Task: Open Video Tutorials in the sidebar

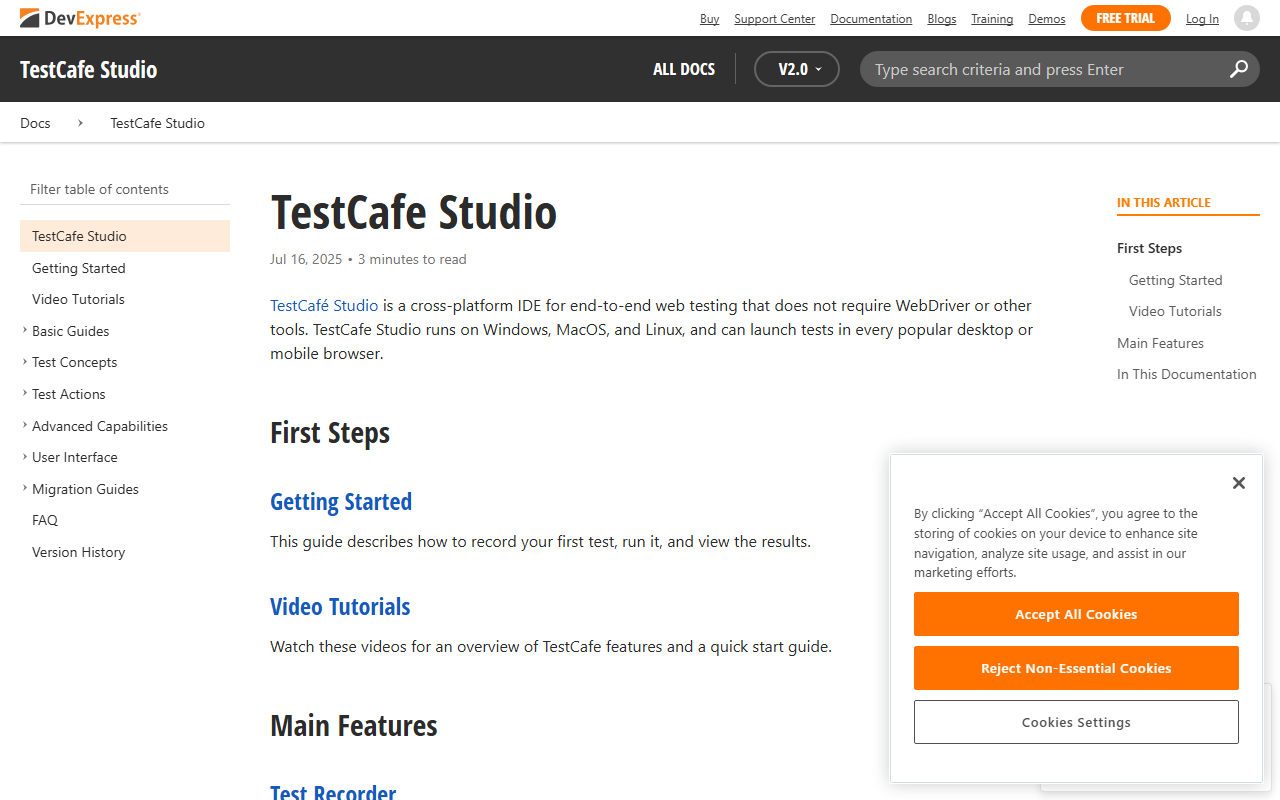Action: pos(78,299)
